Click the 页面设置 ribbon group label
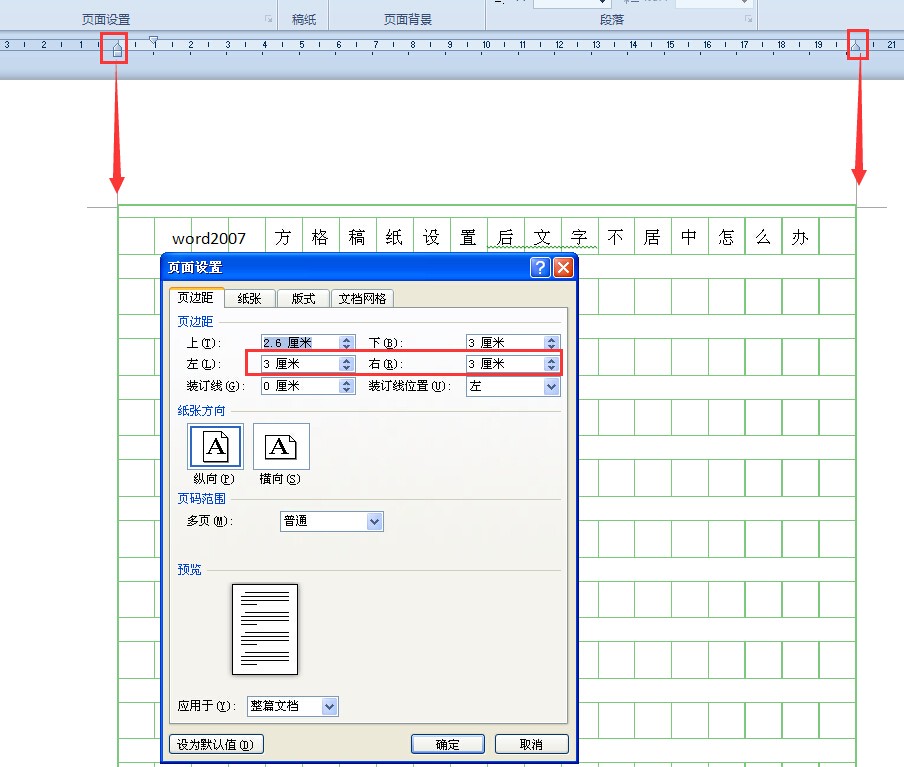The height and width of the screenshot is (767, 904). (106, 20)
